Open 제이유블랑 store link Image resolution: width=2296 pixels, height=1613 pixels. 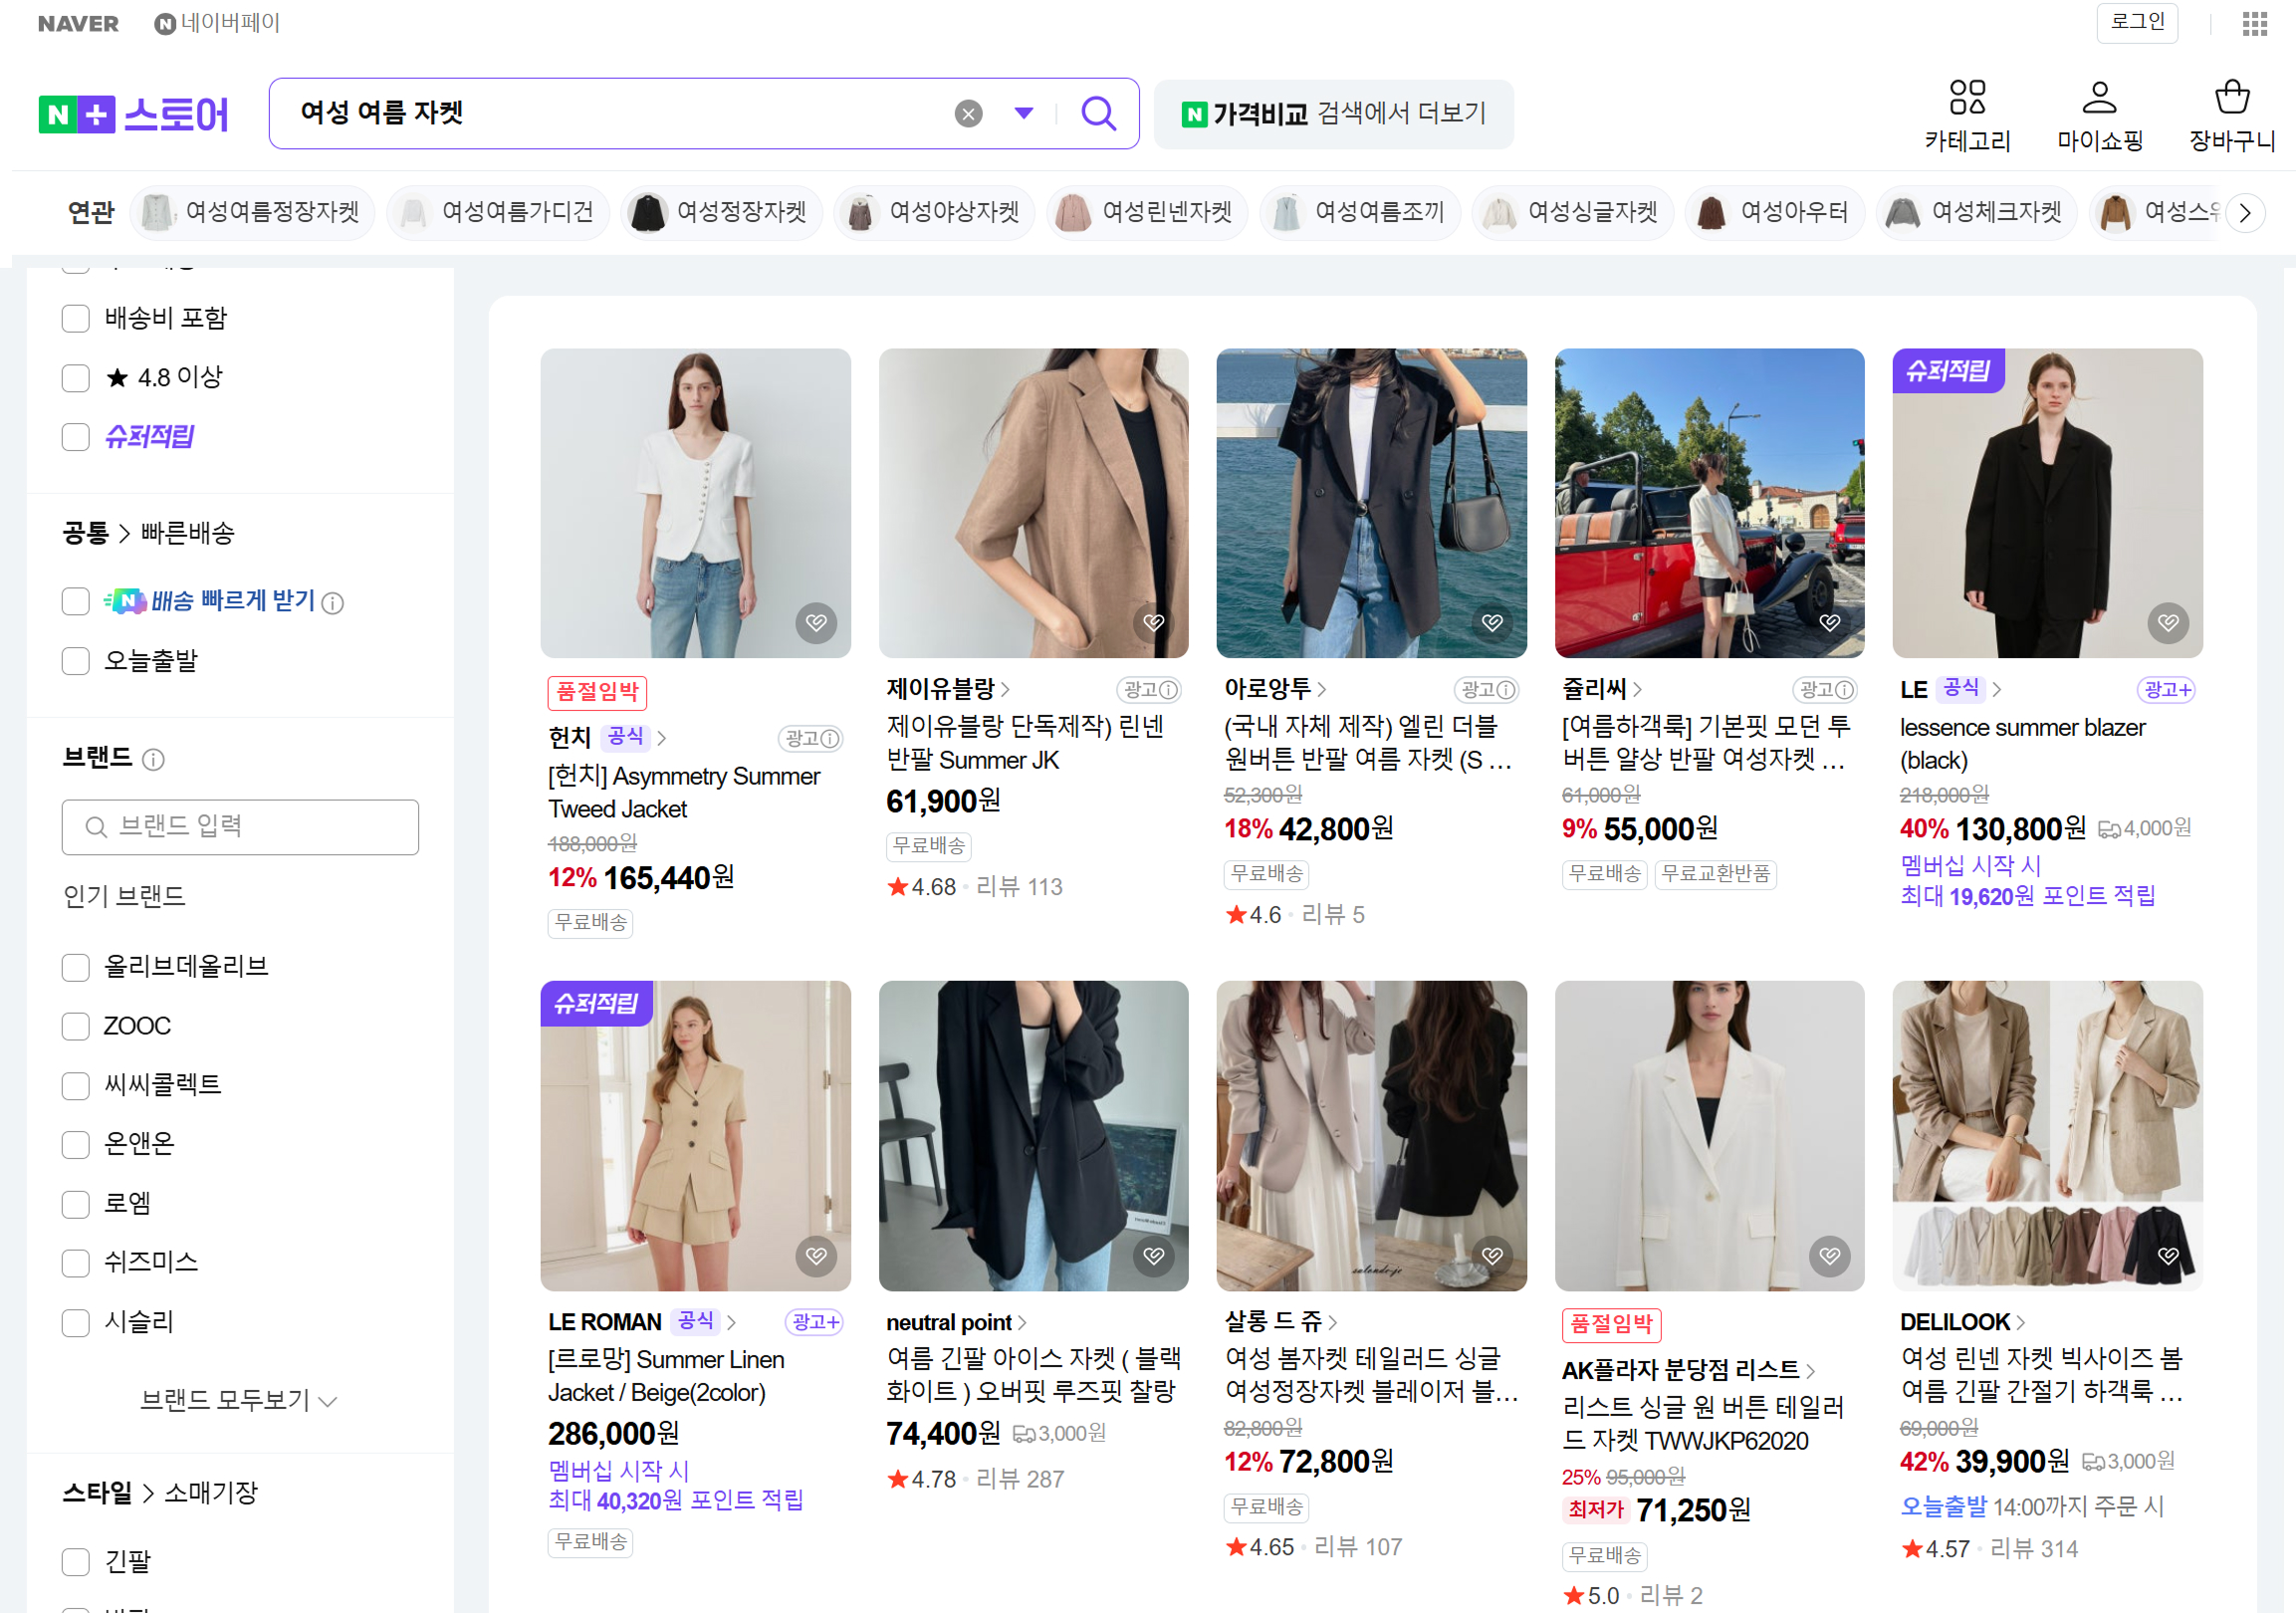pos(947,689)
